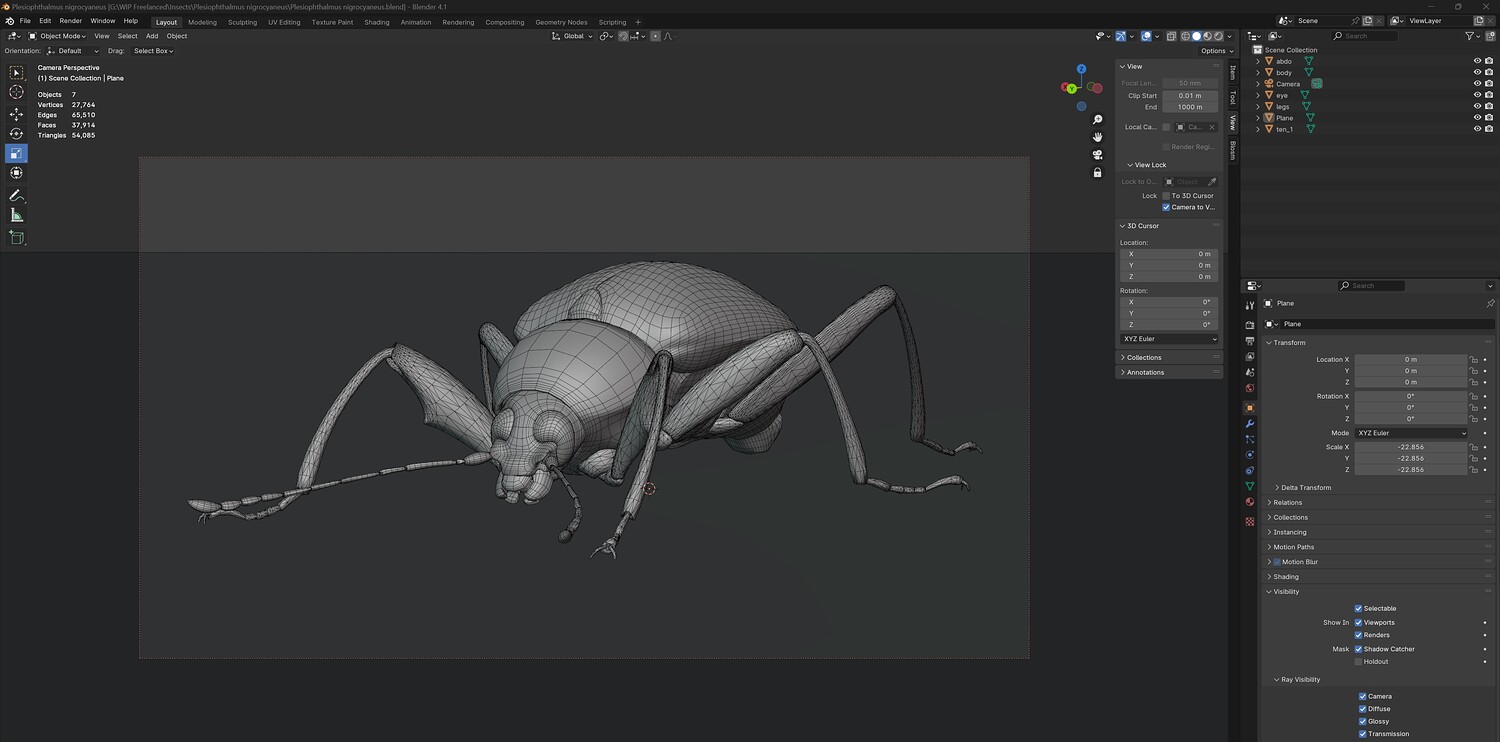Click the Add Cube tool
Viewport: 1500px width, 742px height.
16,237
